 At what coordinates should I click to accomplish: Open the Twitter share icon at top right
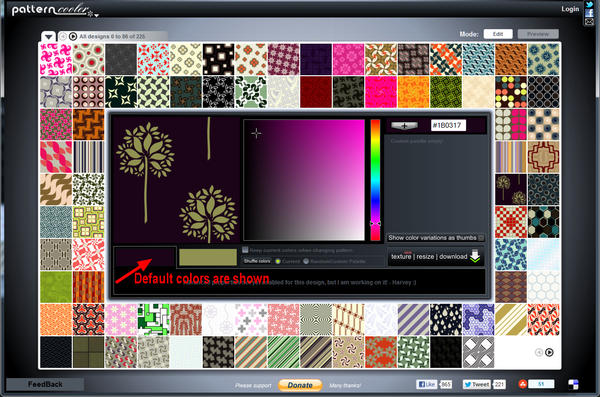[x=589, y=4]
